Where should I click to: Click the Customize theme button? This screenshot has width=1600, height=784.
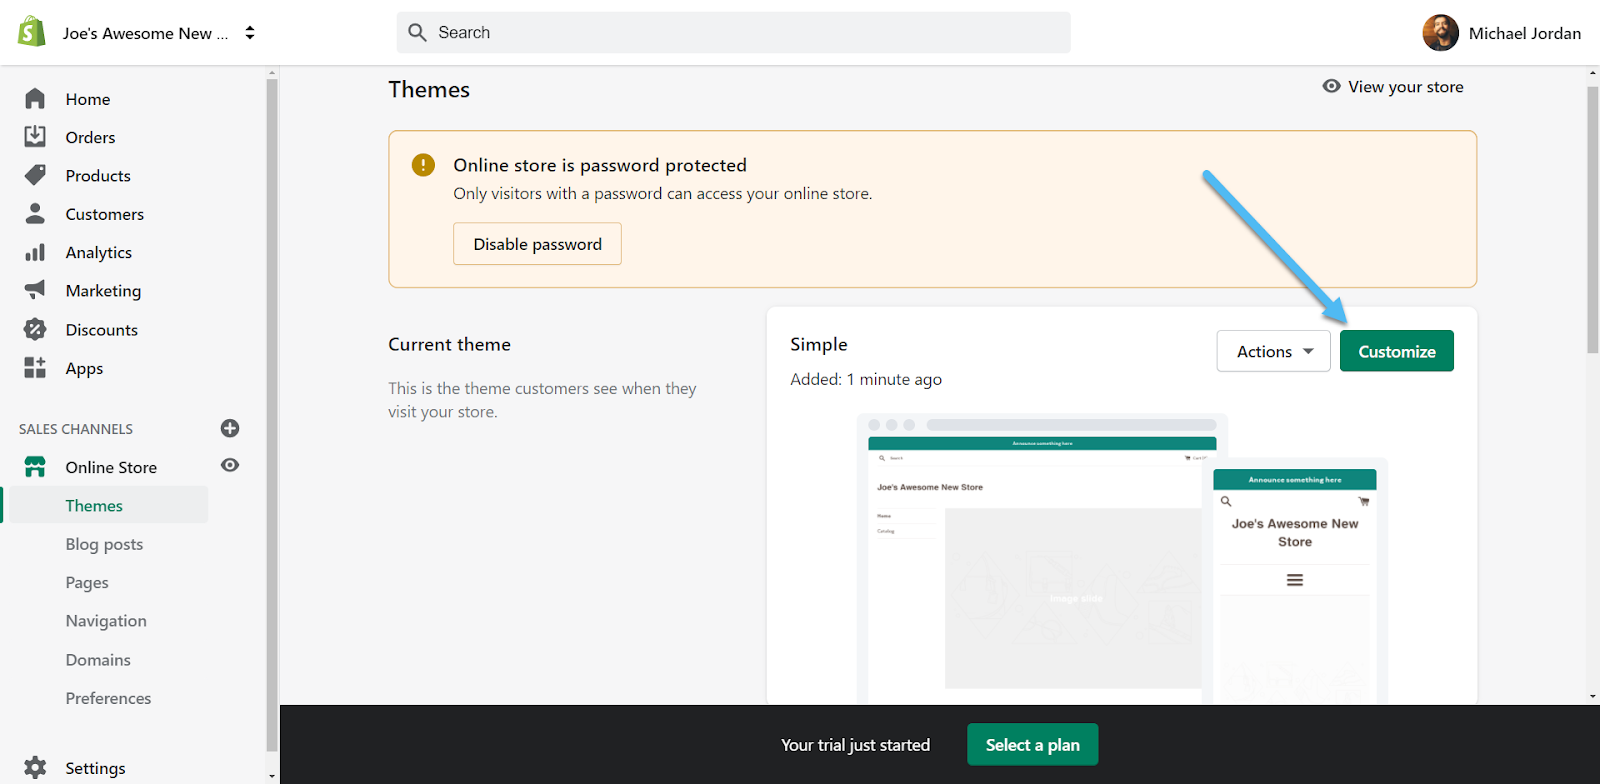coord(1396,351)
